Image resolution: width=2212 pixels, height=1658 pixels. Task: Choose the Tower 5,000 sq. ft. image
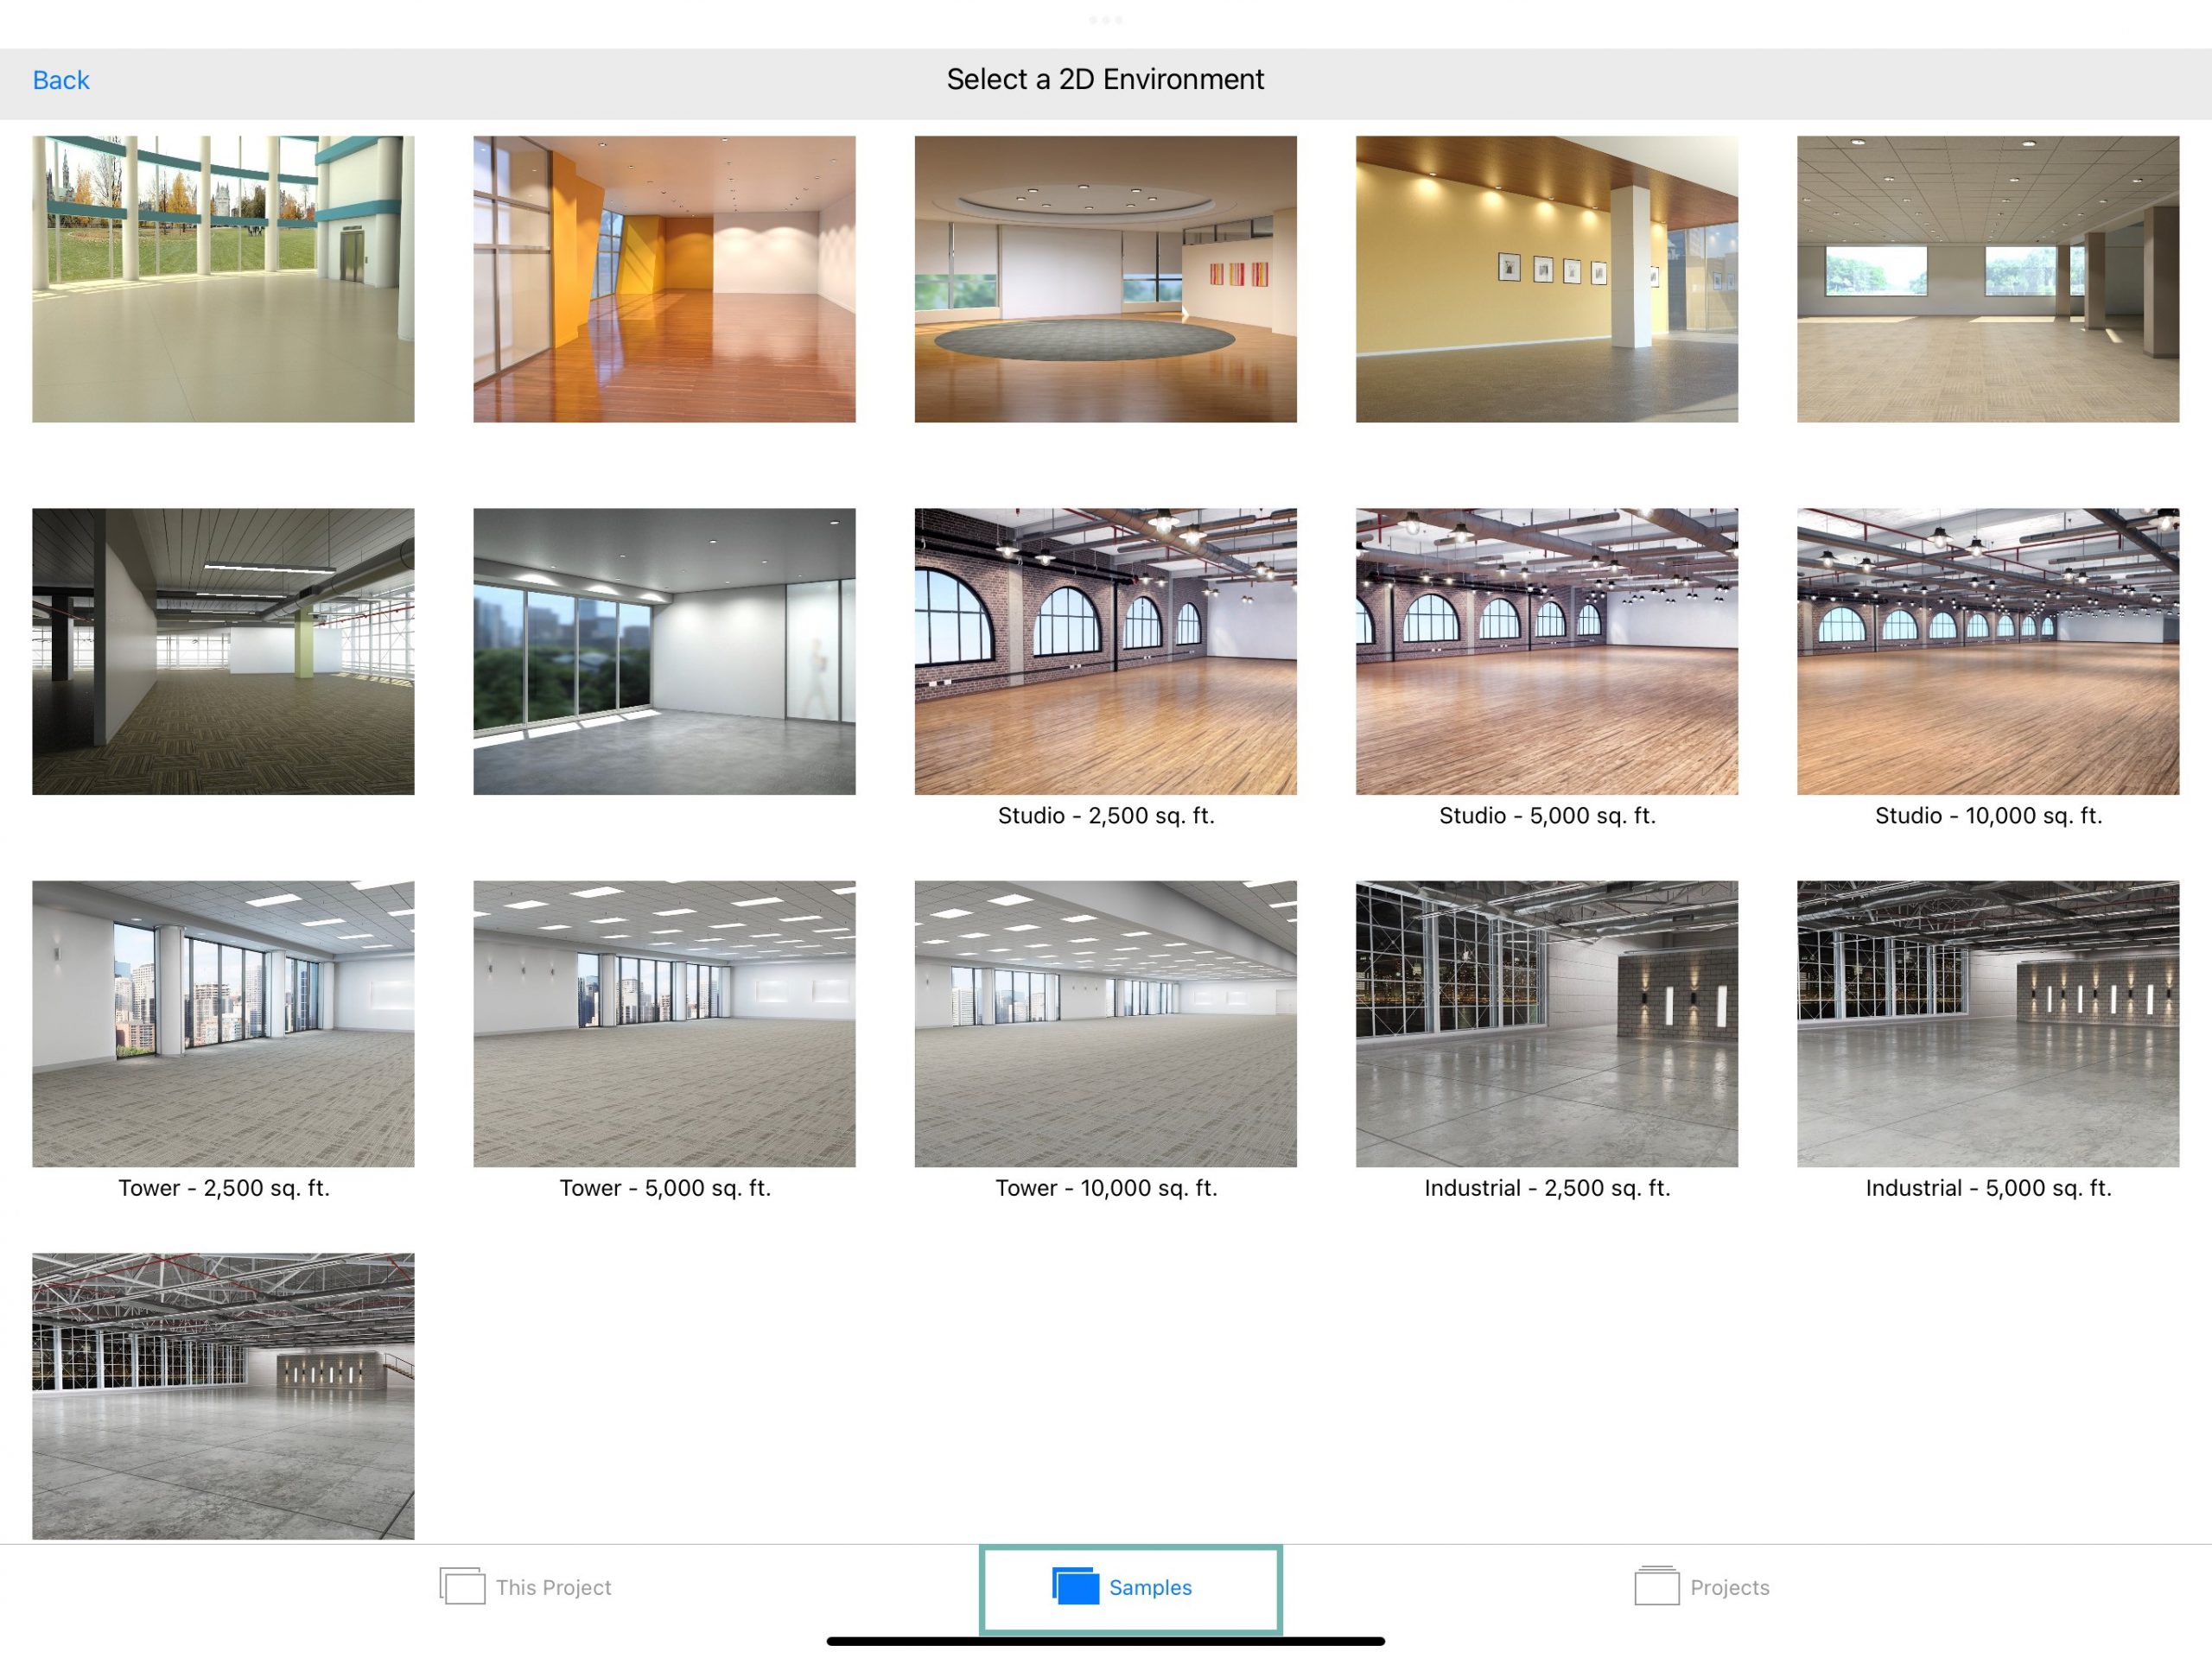(x=664, y=1024)
